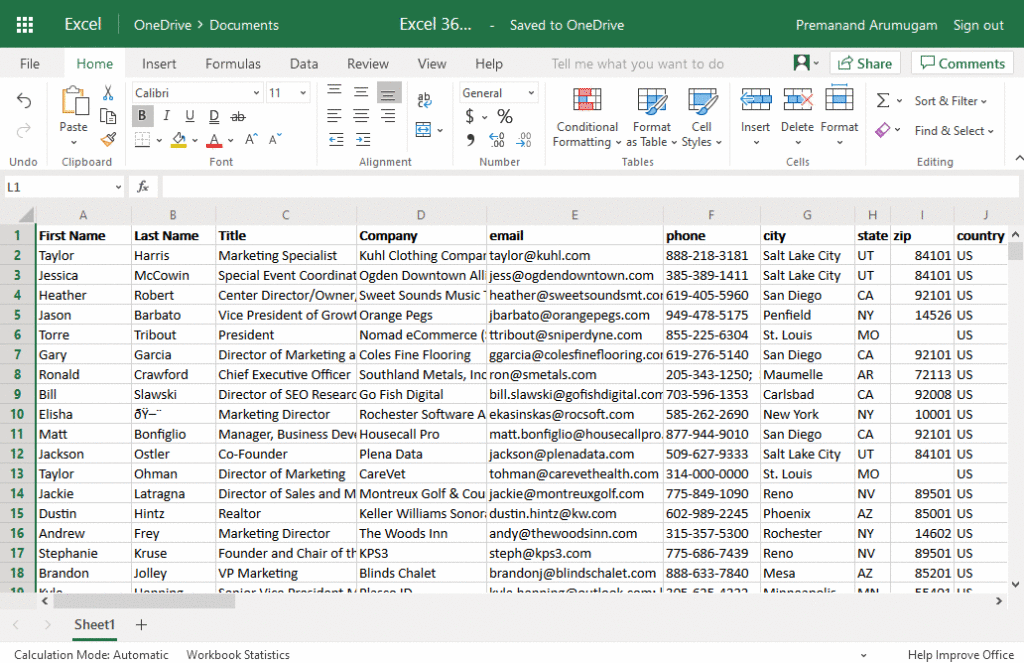Open the app launcher waffle icon
This screenshot has width=1024, height=663.
point(25,25)
